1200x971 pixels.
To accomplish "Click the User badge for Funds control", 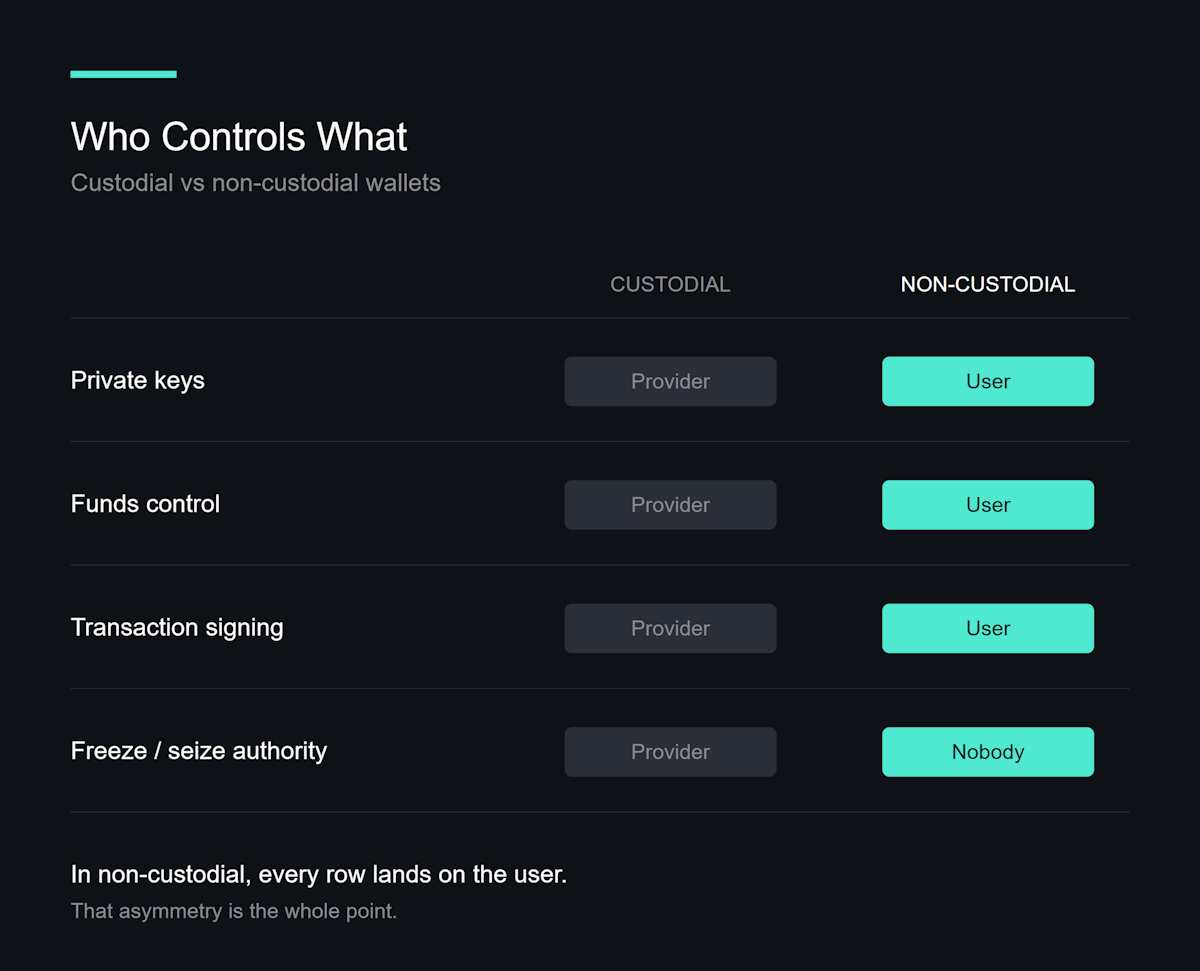I will click(x=987, y=505).
